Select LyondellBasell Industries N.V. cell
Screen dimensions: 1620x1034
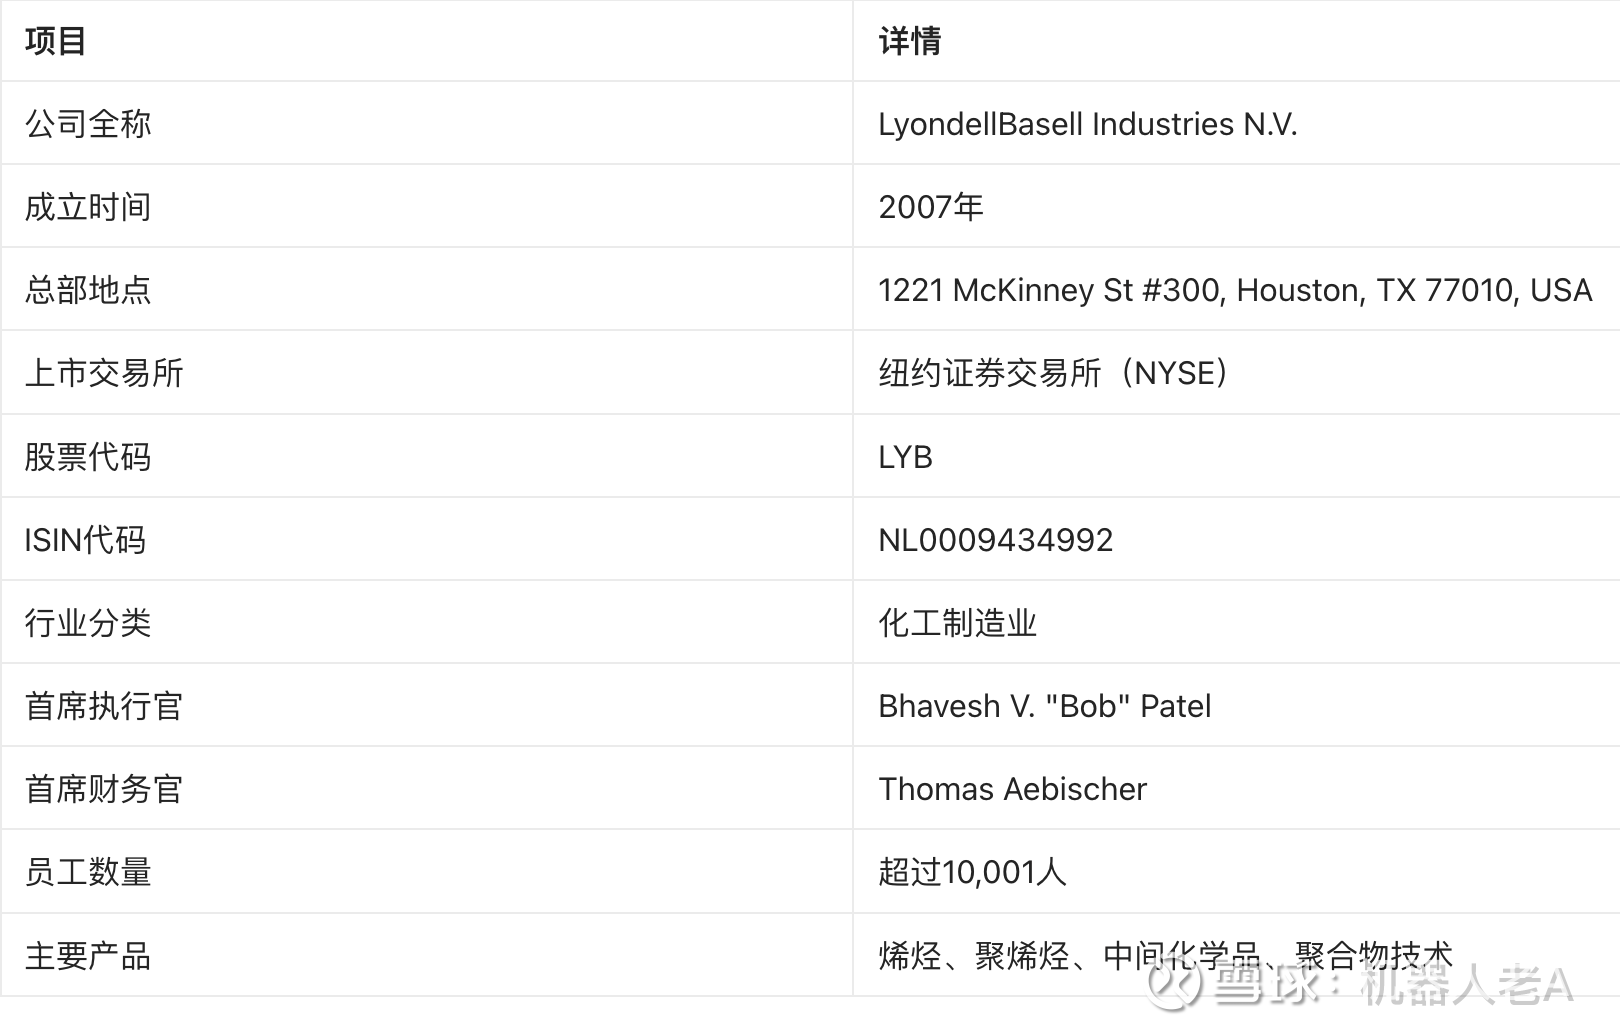point(1087,124)
